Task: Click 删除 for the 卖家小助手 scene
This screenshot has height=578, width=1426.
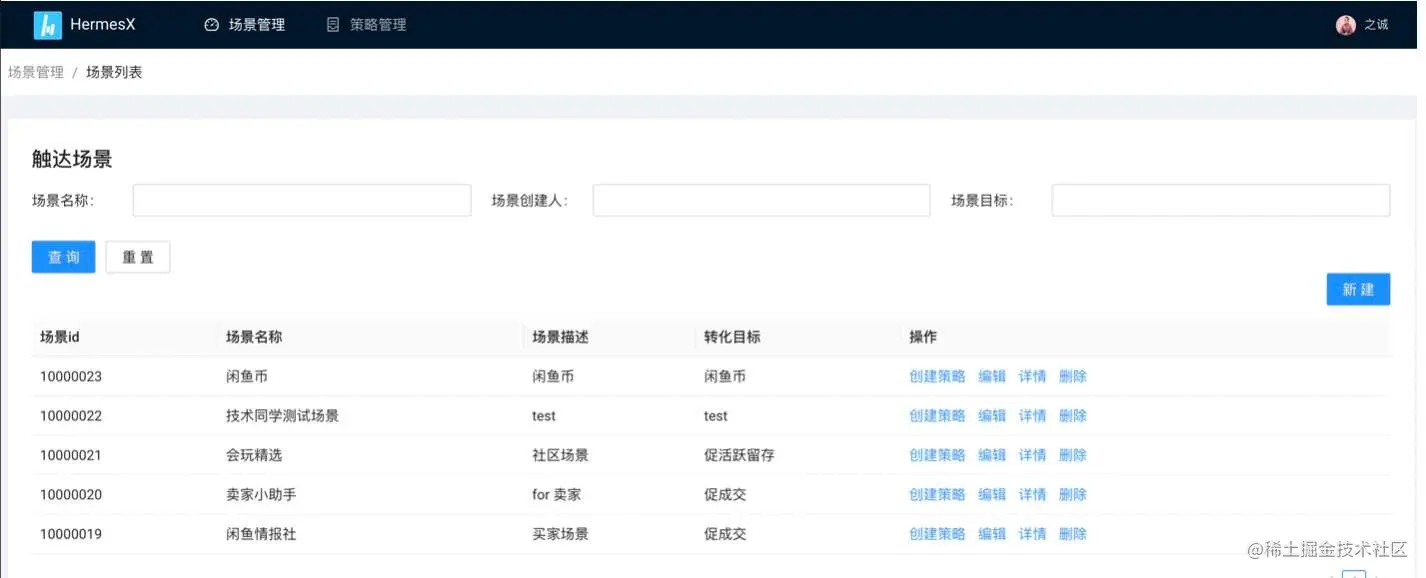Action: (x=1072, y=494)
